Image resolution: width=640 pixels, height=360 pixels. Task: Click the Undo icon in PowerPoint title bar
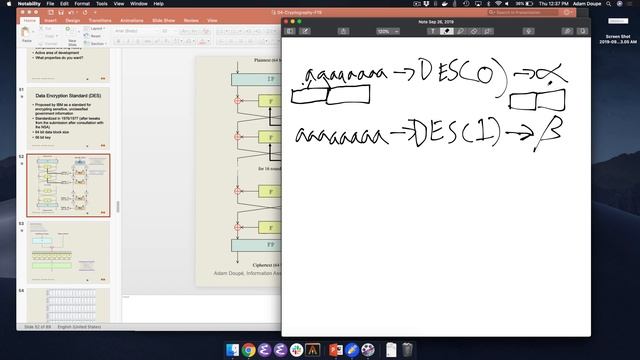72,13
